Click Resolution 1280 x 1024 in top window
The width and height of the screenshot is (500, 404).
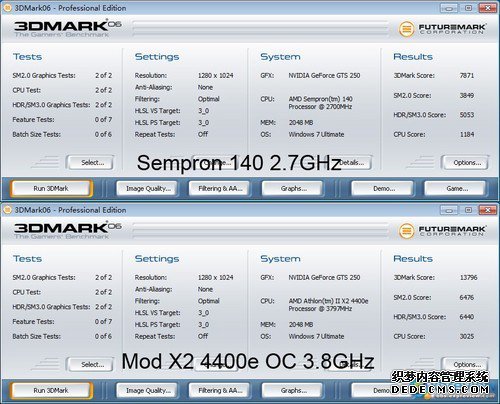(216, 76)
